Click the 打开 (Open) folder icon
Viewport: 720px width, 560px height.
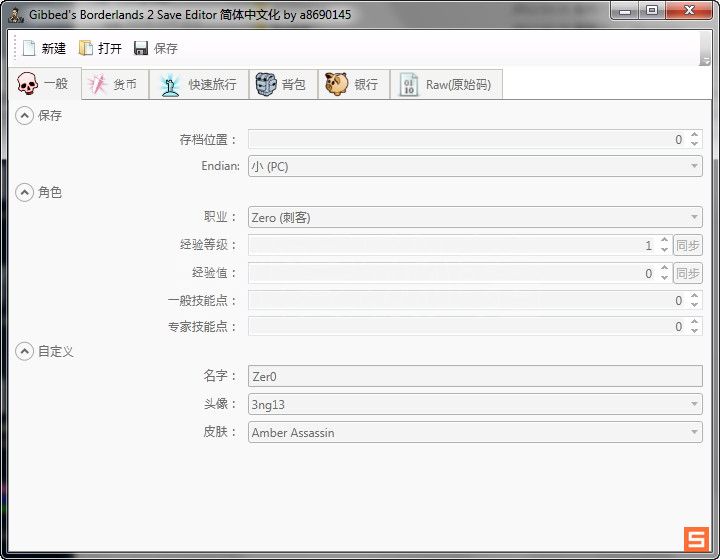pos(87,48)
